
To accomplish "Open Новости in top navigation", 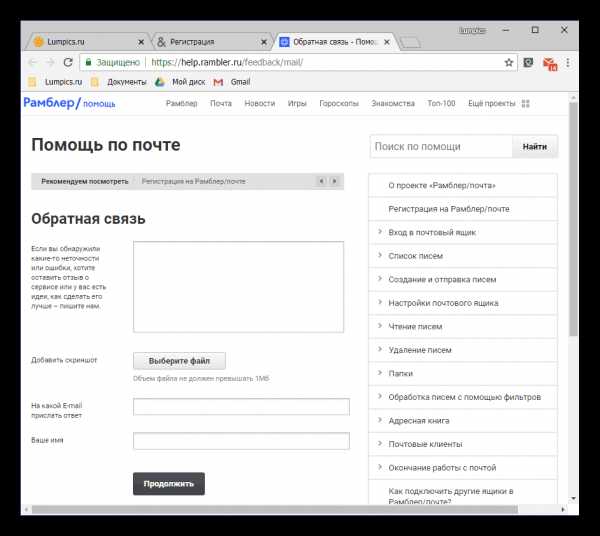I will [x=260, y=104].
